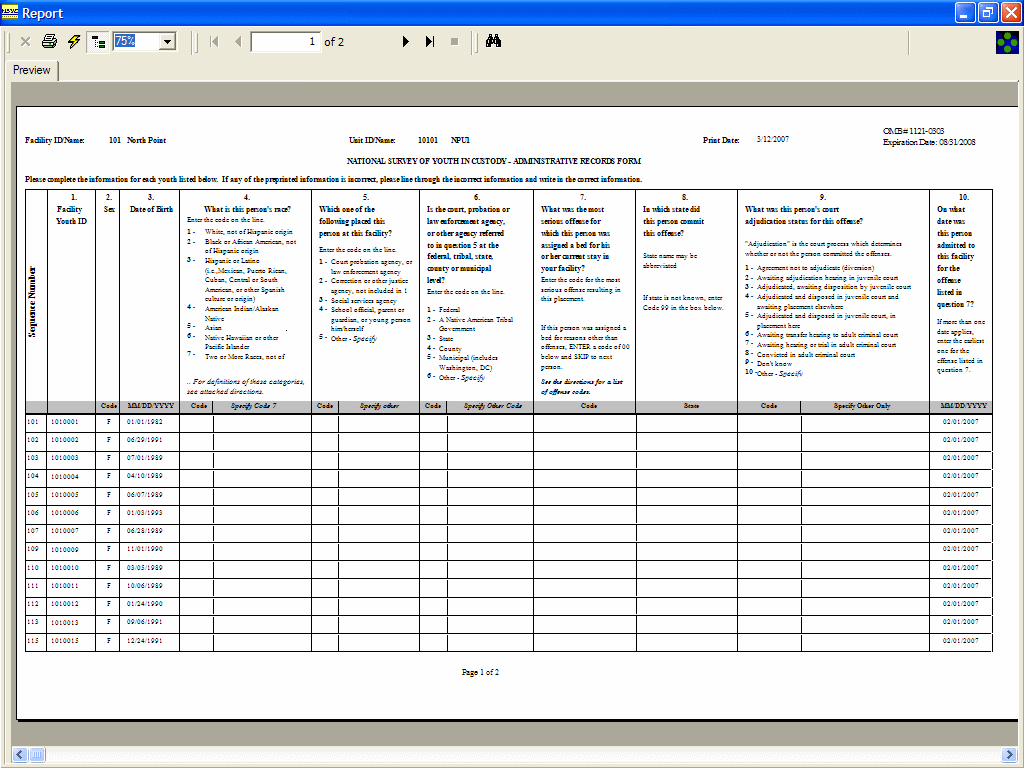Click the Report window title bar icon
1024x768 pixels.
[x=11, y=13]
